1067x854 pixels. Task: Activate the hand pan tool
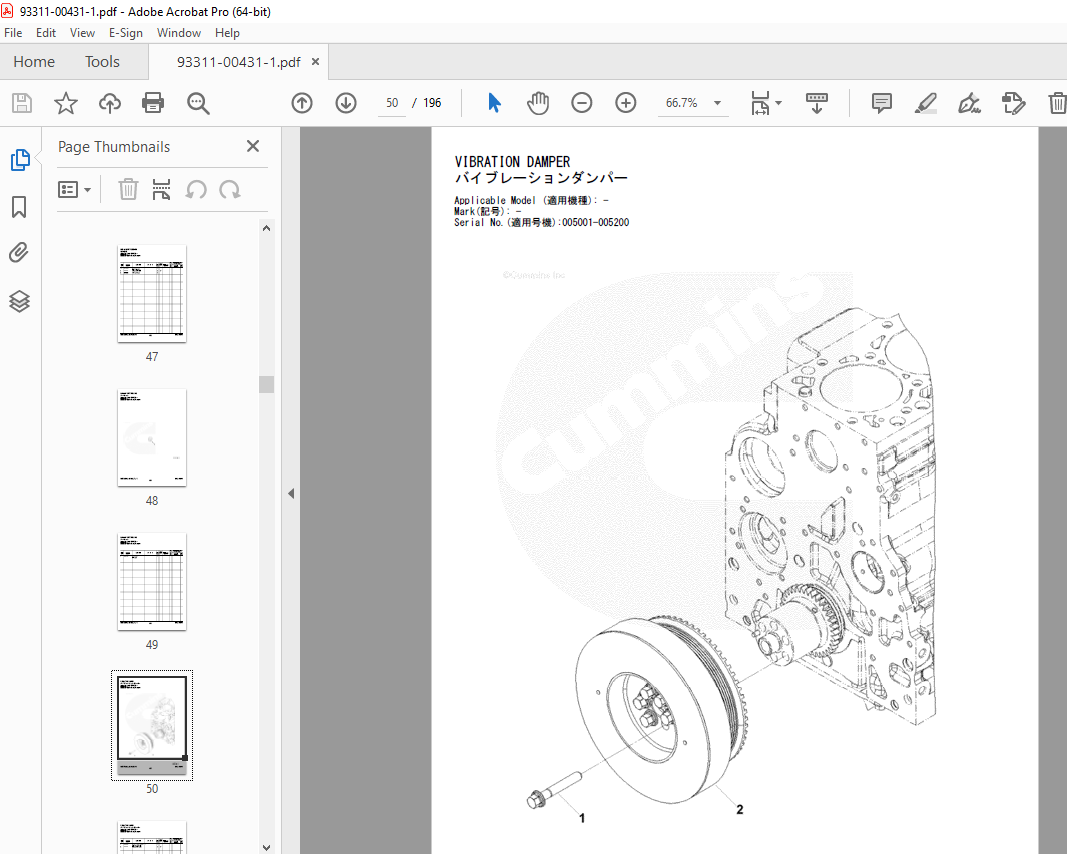tap(538, 103)
